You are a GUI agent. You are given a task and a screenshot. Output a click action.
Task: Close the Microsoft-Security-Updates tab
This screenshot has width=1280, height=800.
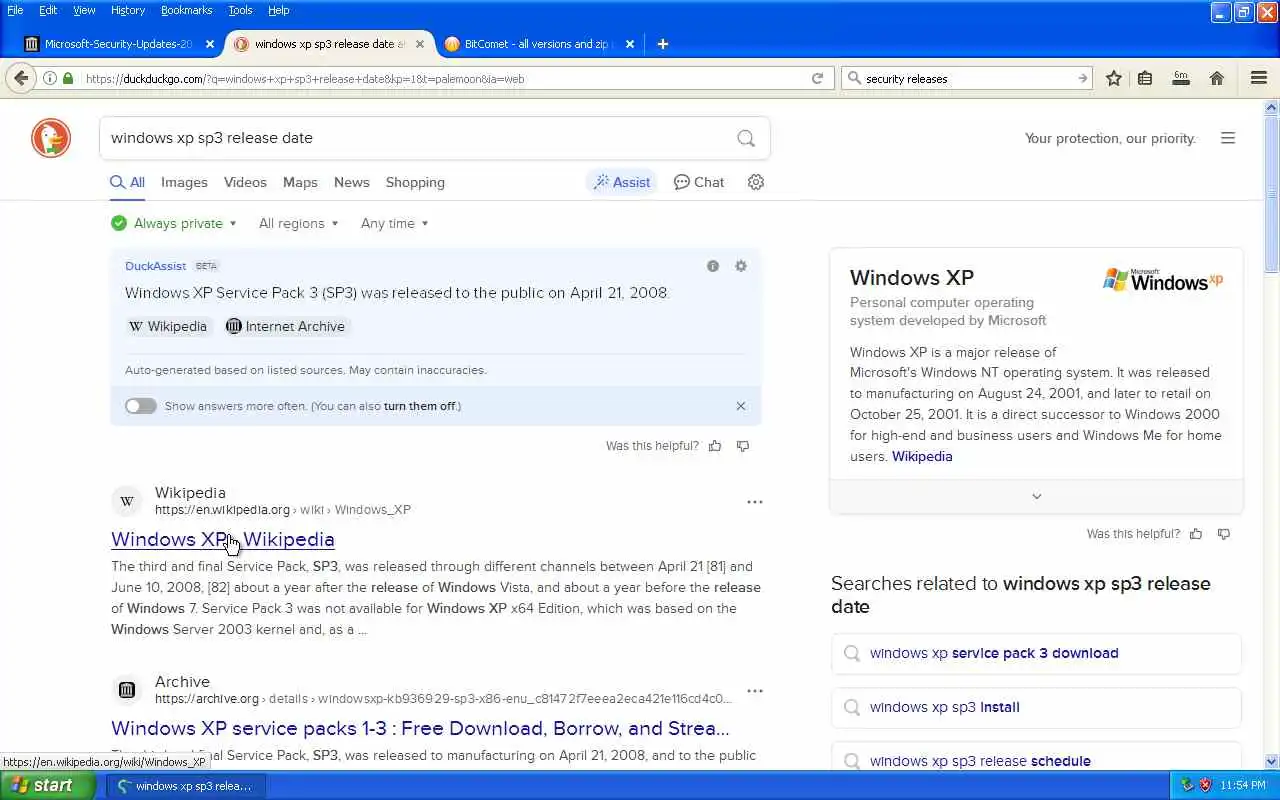coord(209,44)
